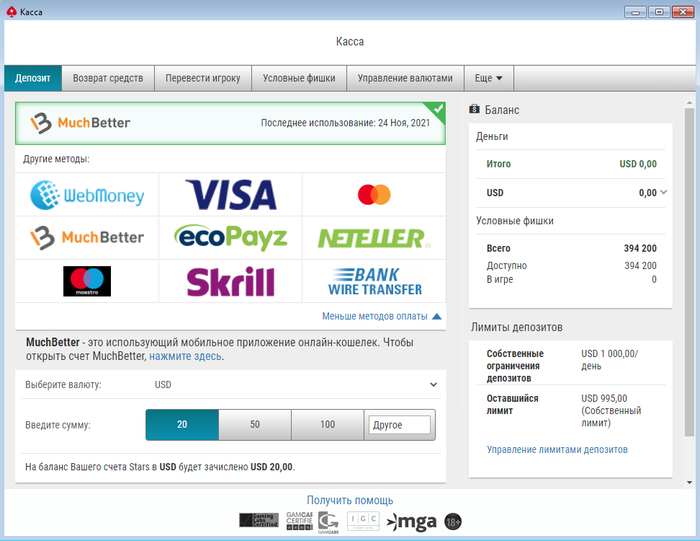The width and height of the screenshot is (700, 541).
Task: Click the Доступно 394 200 row
Action: [571, 266]
